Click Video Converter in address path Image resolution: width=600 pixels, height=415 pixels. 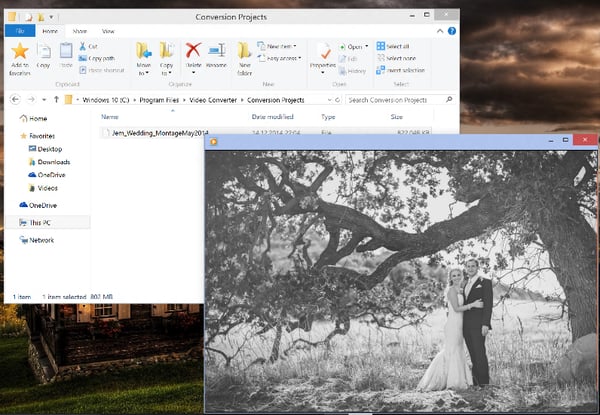click(x=213, y=100)
